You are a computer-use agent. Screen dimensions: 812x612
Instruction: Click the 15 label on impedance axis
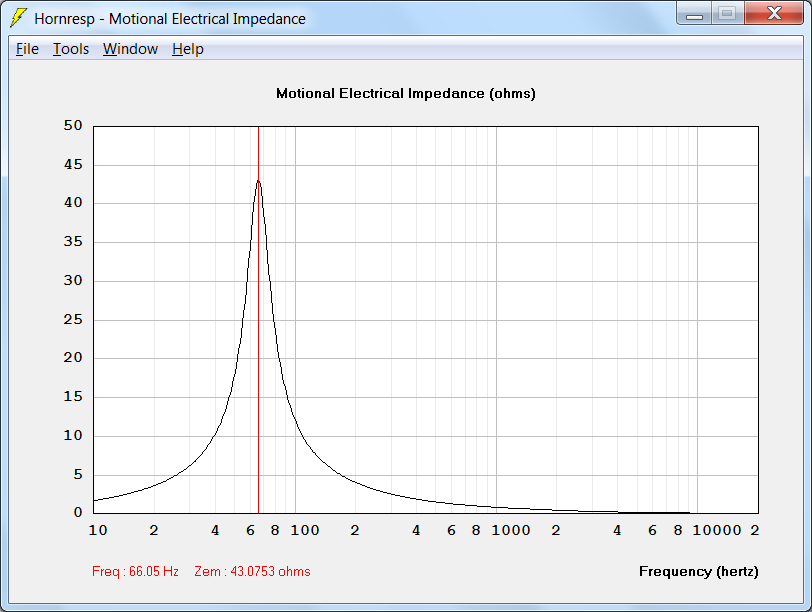click(x=73, y=397)
